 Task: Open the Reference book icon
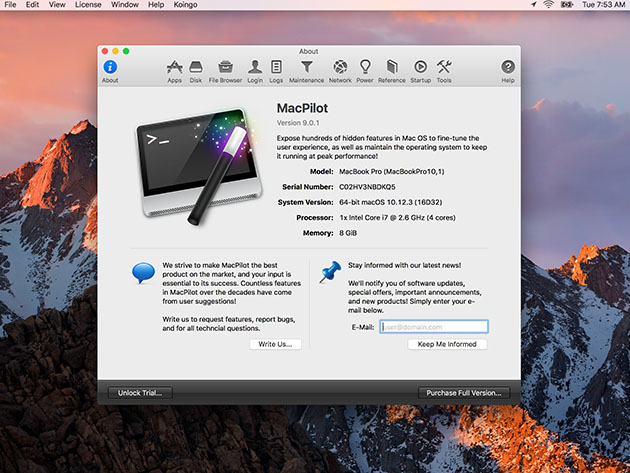coord(392,68)
